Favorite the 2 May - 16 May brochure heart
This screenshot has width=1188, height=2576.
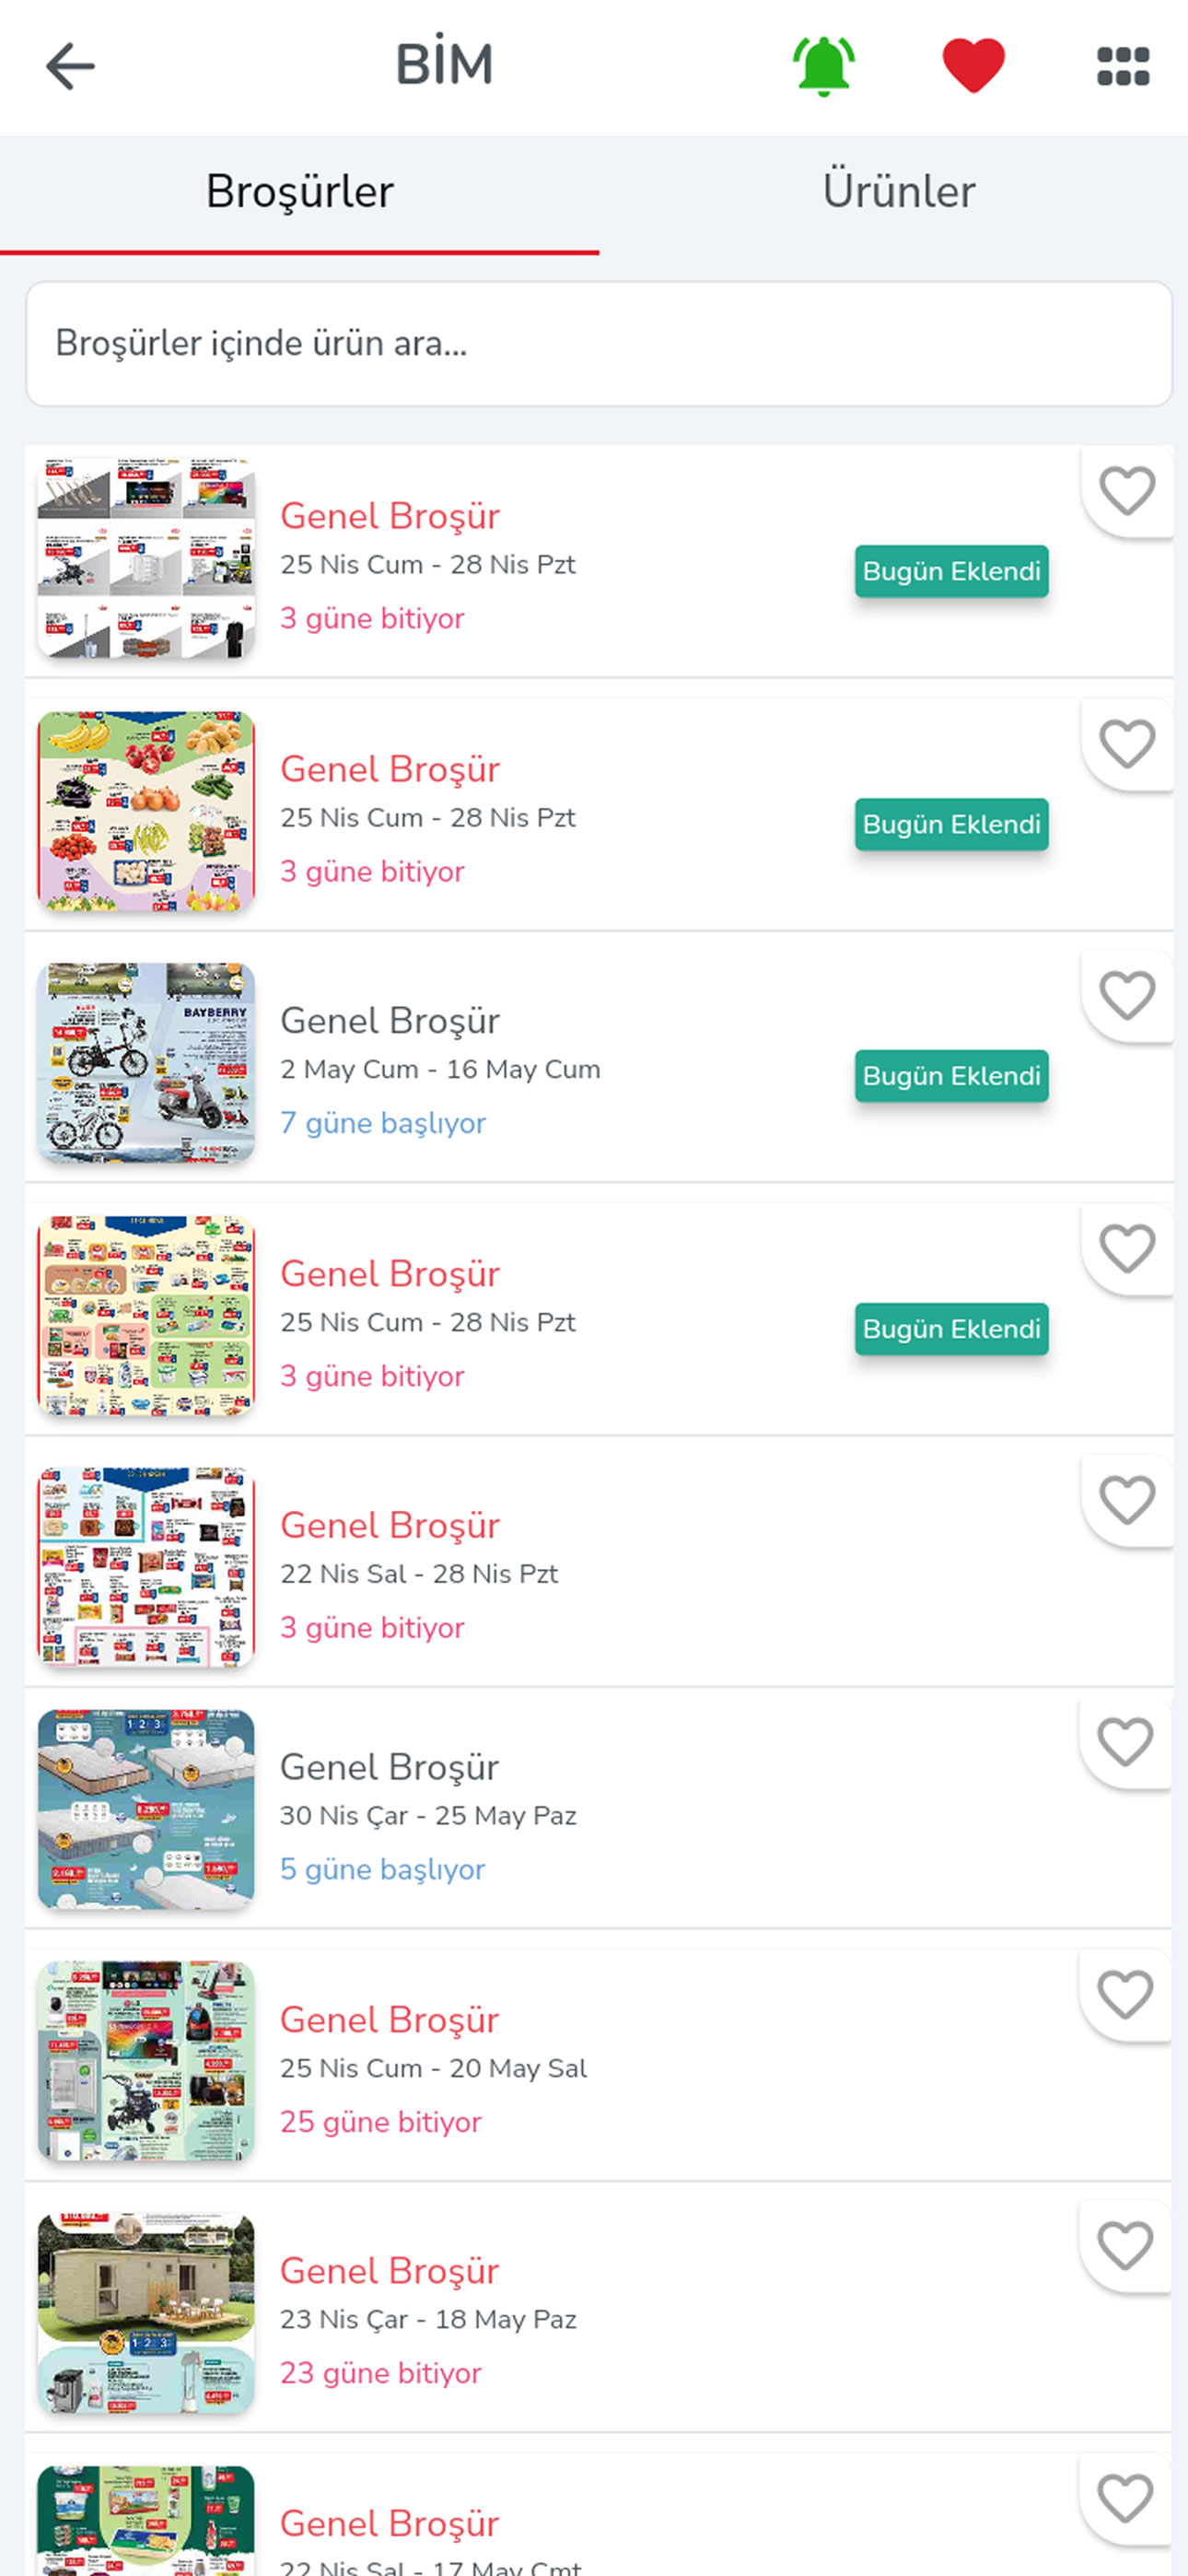tap(1127, 996)
